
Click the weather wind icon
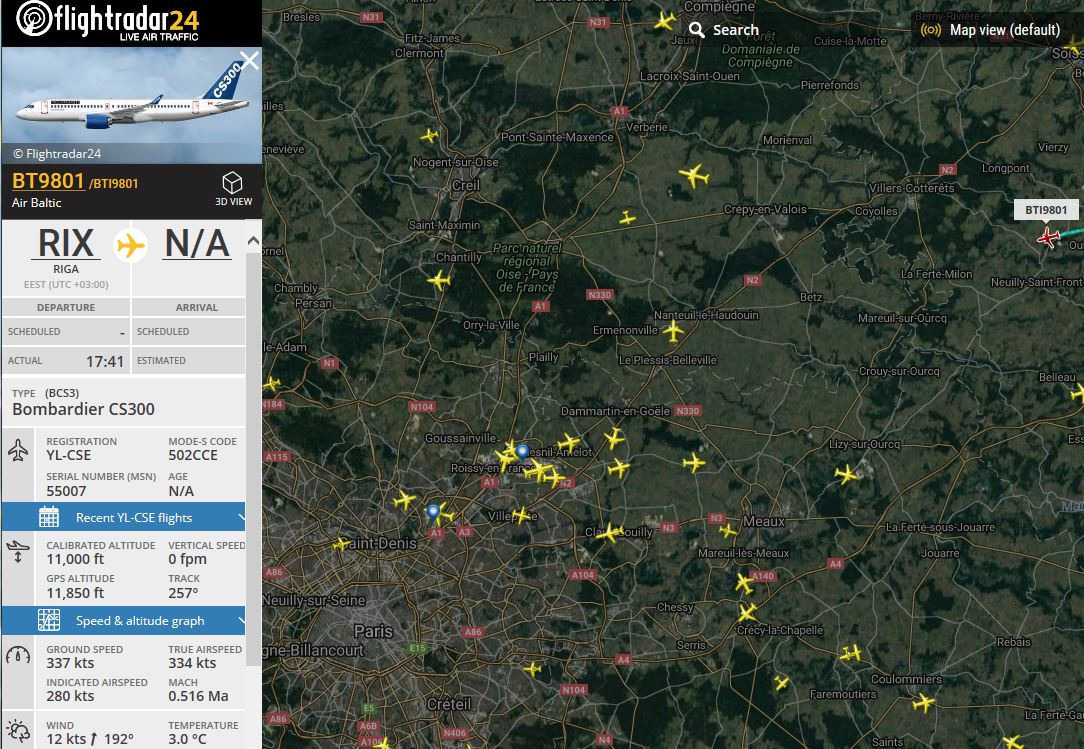pyautogui.click(x=18, y=731)
